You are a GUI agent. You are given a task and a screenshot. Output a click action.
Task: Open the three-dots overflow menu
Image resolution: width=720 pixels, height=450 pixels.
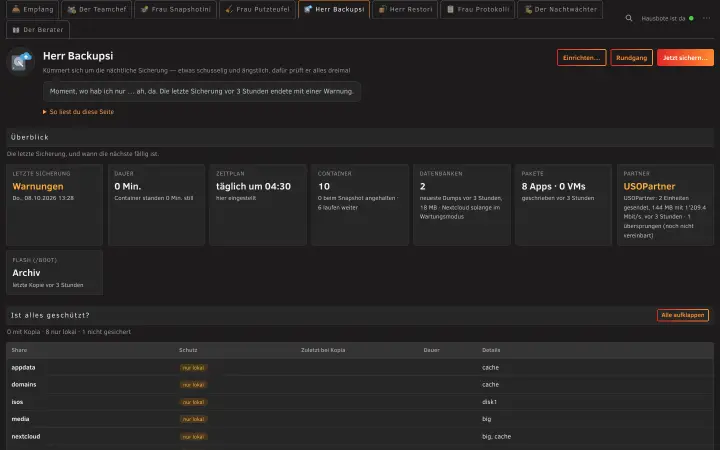coord(706,18)
